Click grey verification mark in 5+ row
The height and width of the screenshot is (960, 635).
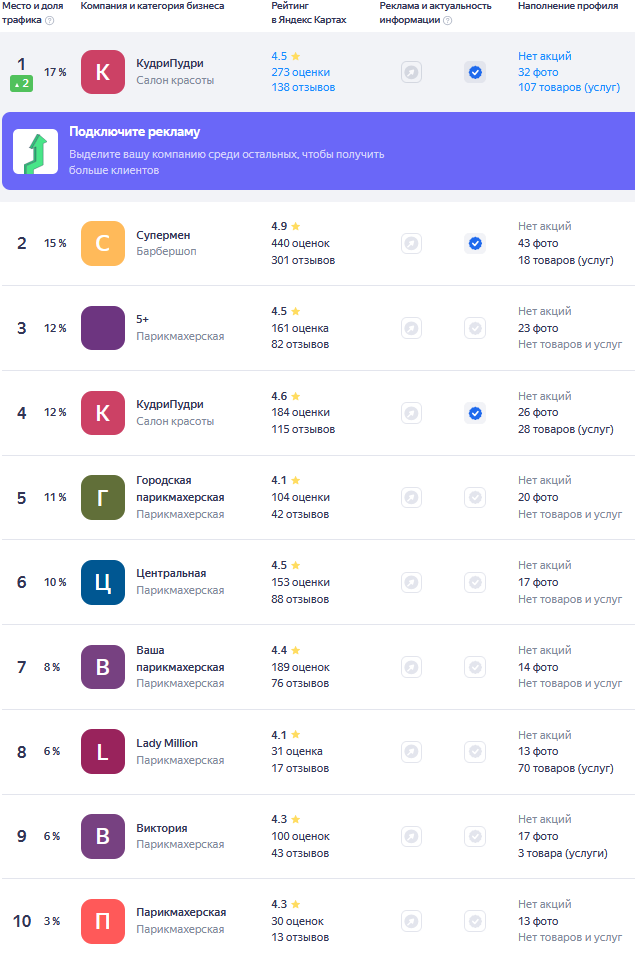point(475,328)
